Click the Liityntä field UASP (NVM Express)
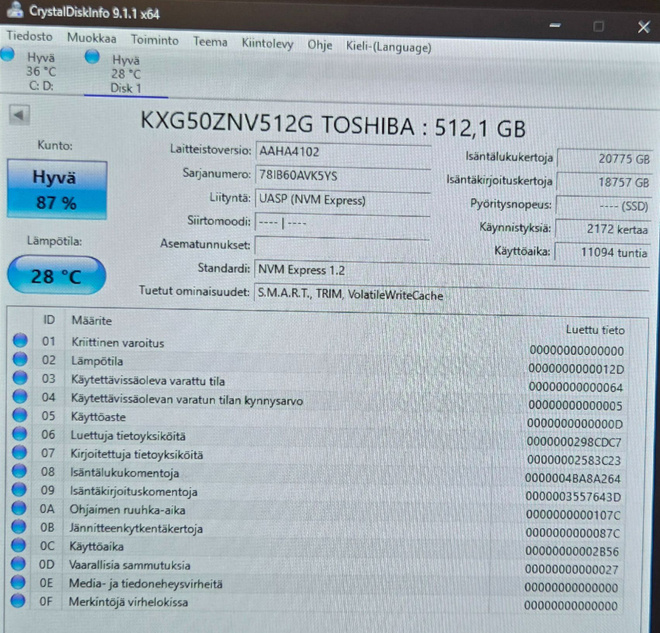Image resolution: width=660 pixels, height=633 pixels. 342,200
